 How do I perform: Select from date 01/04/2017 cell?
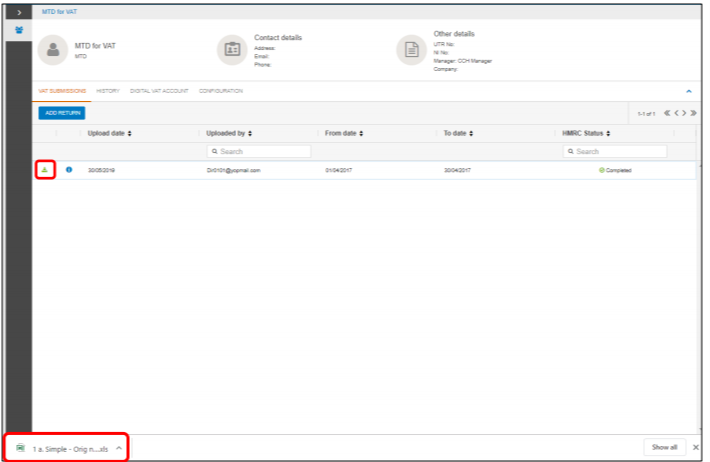tap(339, 170)
